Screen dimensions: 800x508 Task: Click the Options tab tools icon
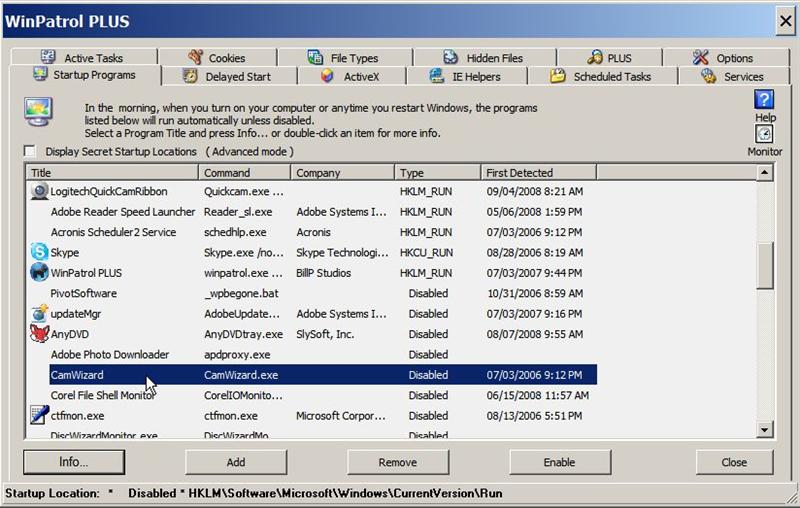pyautogui.click(x=701, y=57)
